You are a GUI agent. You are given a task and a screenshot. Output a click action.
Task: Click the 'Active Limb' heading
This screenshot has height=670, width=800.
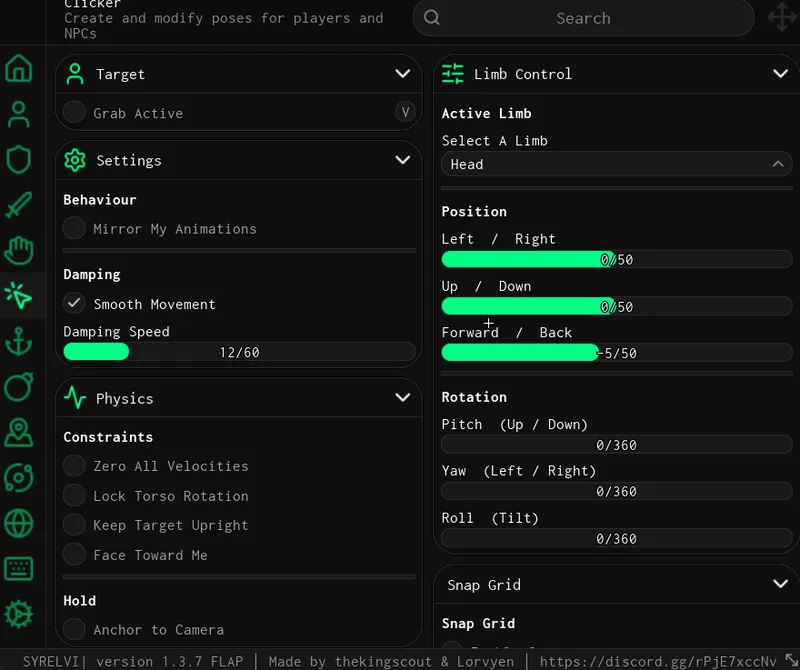click(x=486, y=113)
